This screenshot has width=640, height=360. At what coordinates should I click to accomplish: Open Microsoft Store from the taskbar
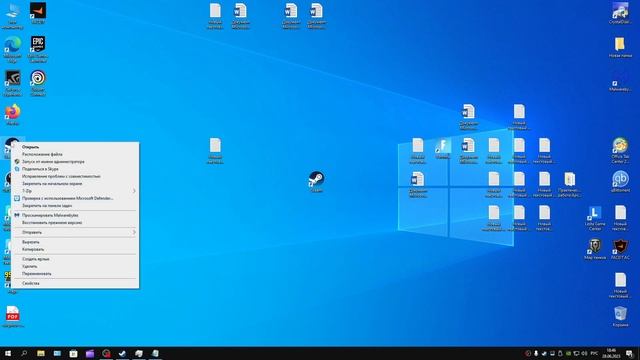[x=73, y=353]
